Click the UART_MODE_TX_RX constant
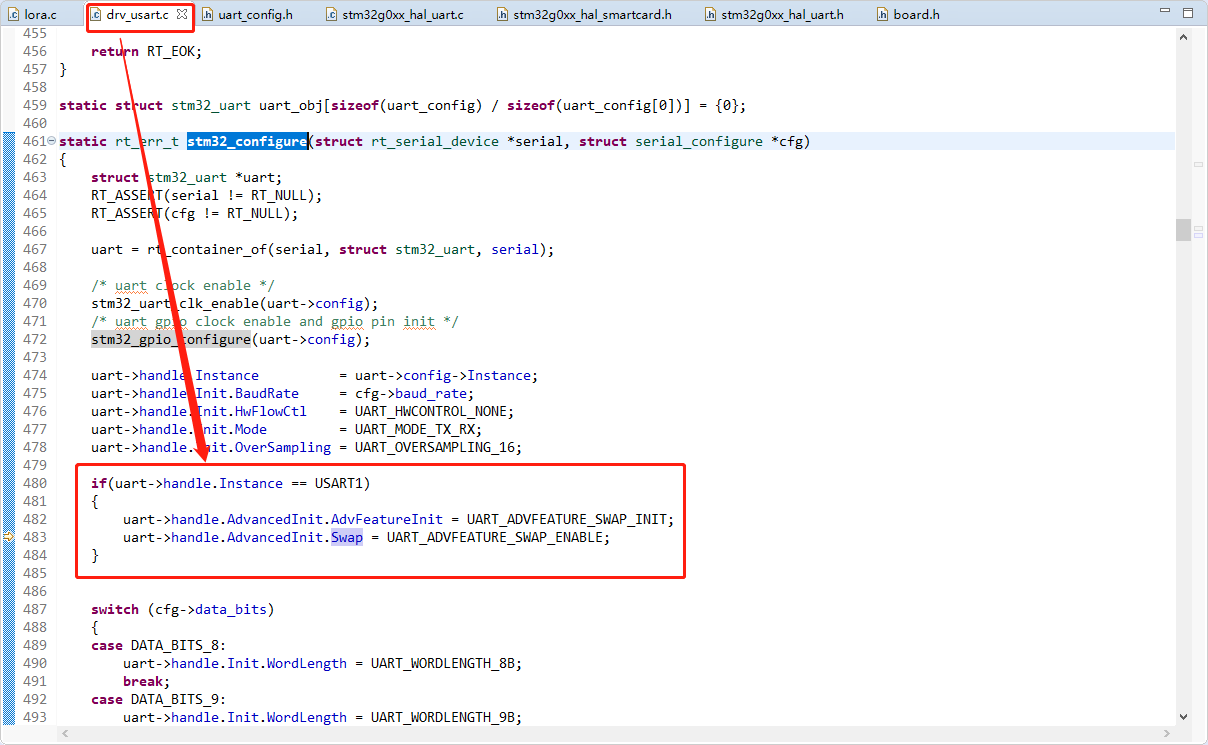This screenshot has height=745, width=1208. click(x=418, y=429)
